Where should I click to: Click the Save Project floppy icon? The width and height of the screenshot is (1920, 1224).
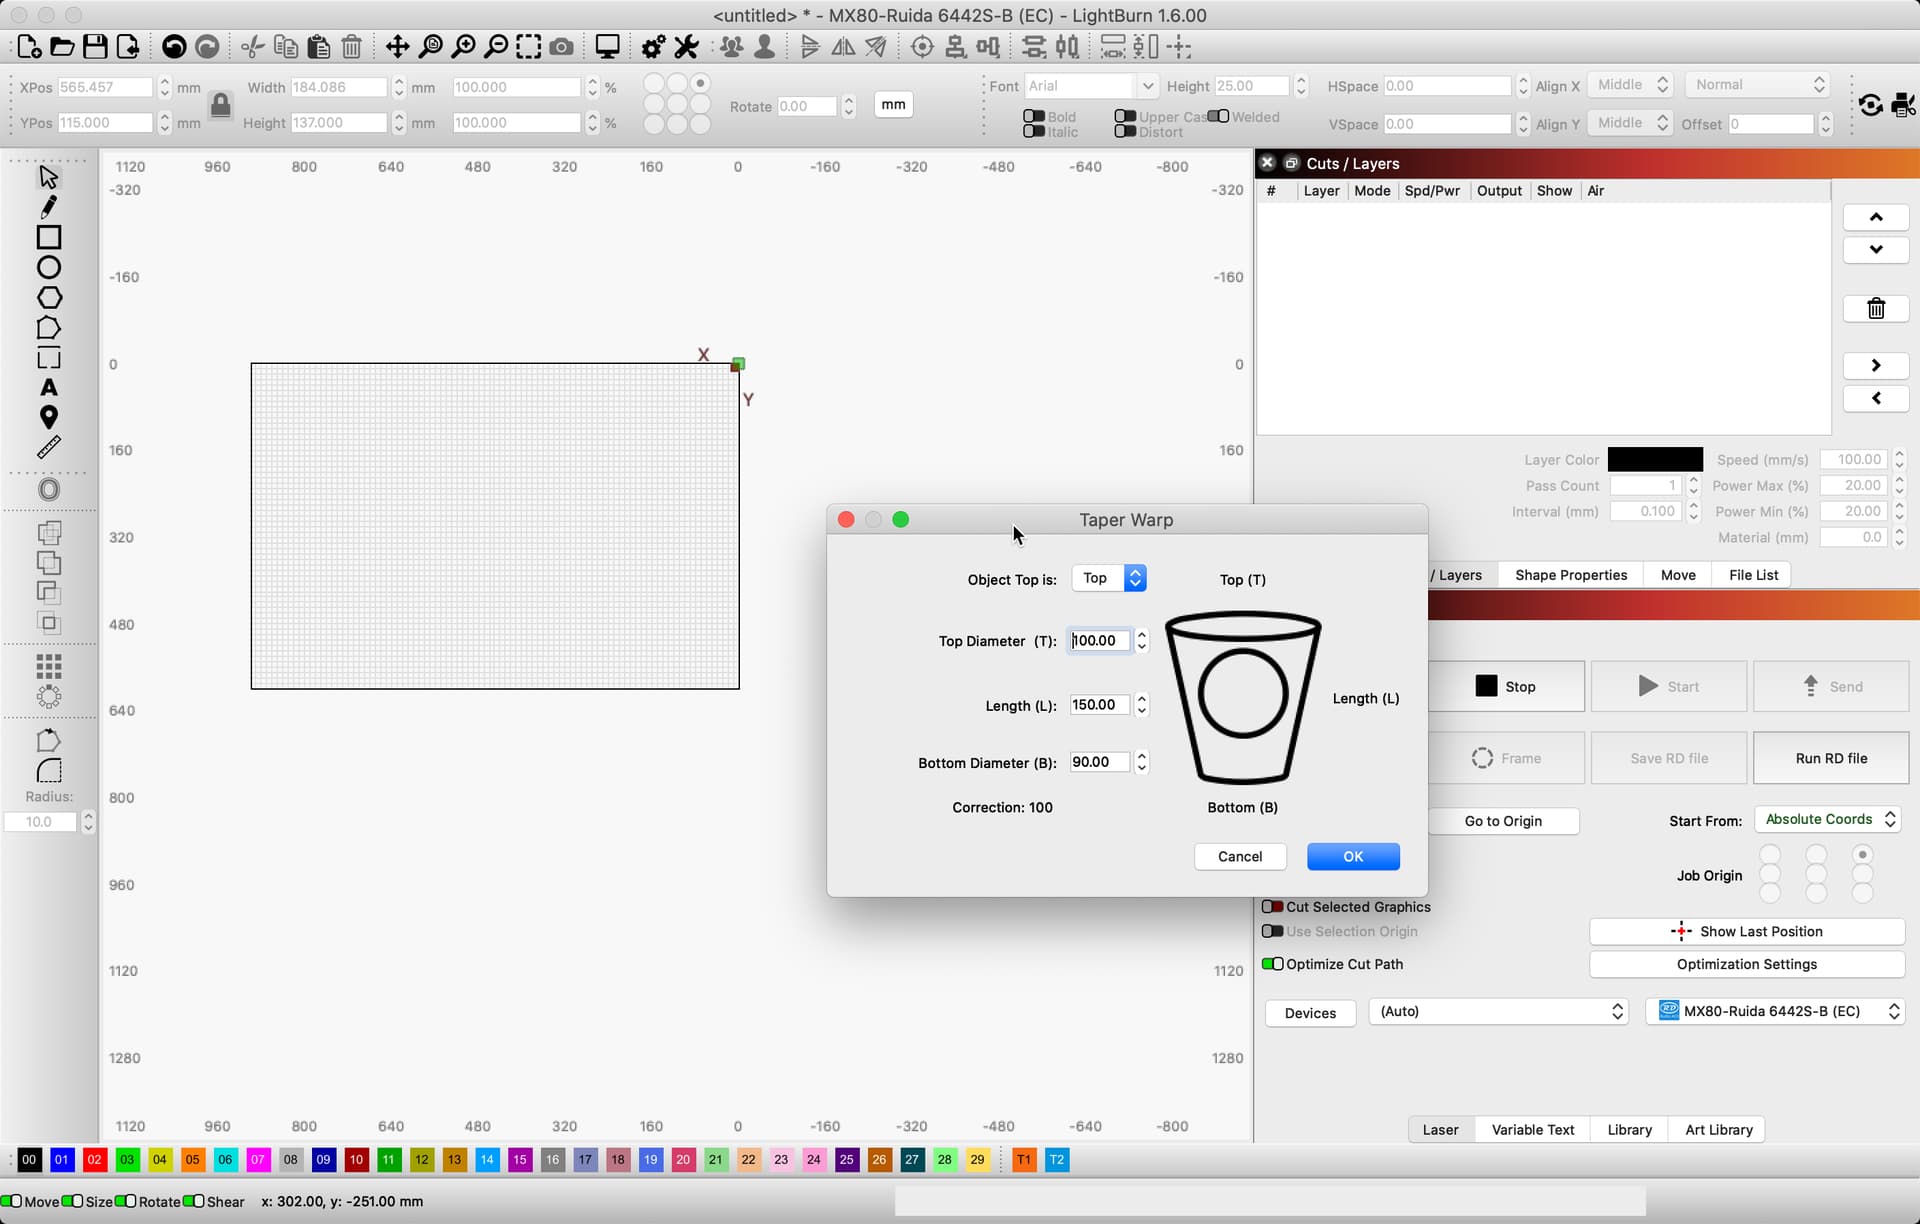click(x=95, y=47)
